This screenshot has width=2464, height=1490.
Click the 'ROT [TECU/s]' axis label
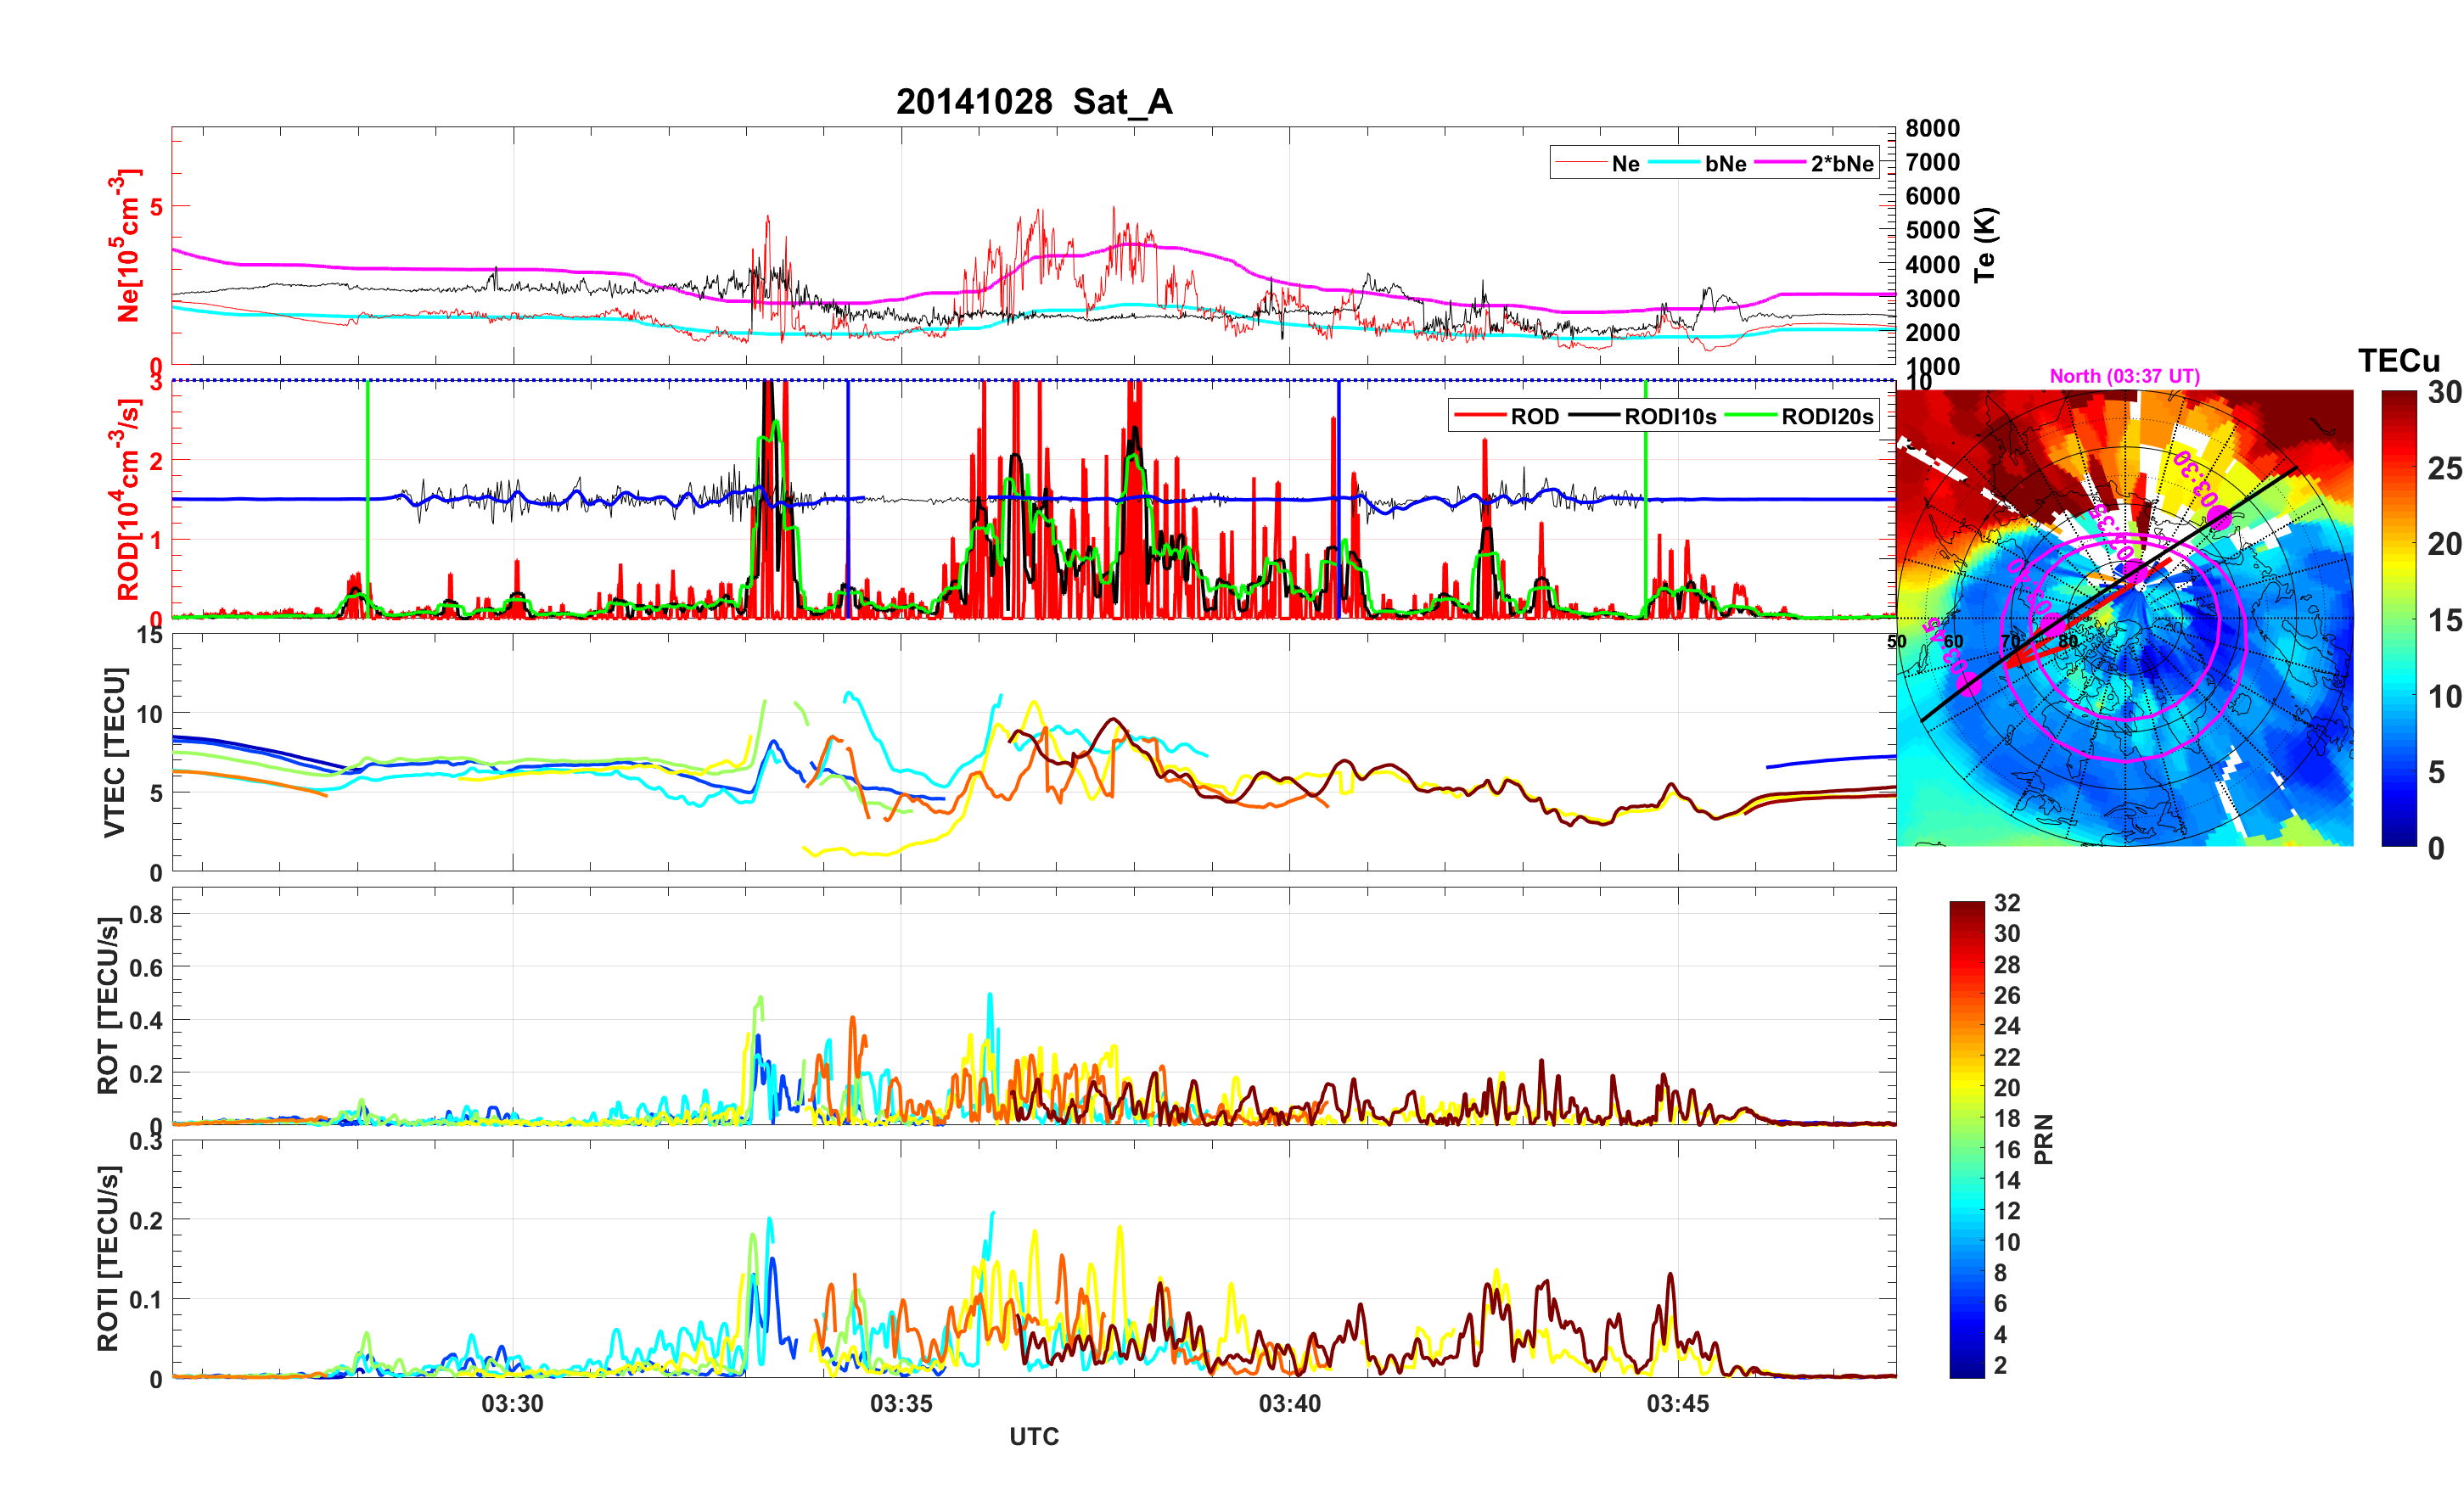pos(108,1005)
